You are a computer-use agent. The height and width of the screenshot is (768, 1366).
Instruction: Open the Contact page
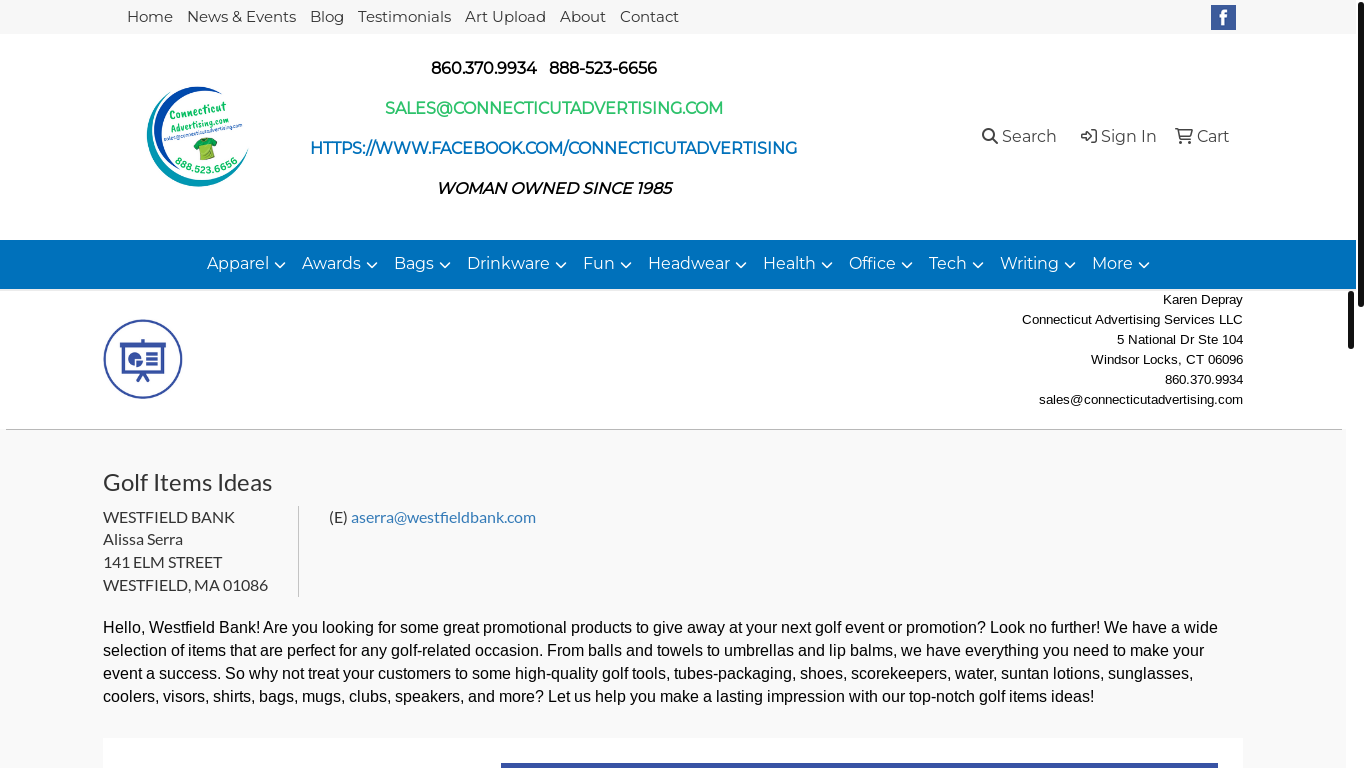pyautogui.click(x=649, y=17)
